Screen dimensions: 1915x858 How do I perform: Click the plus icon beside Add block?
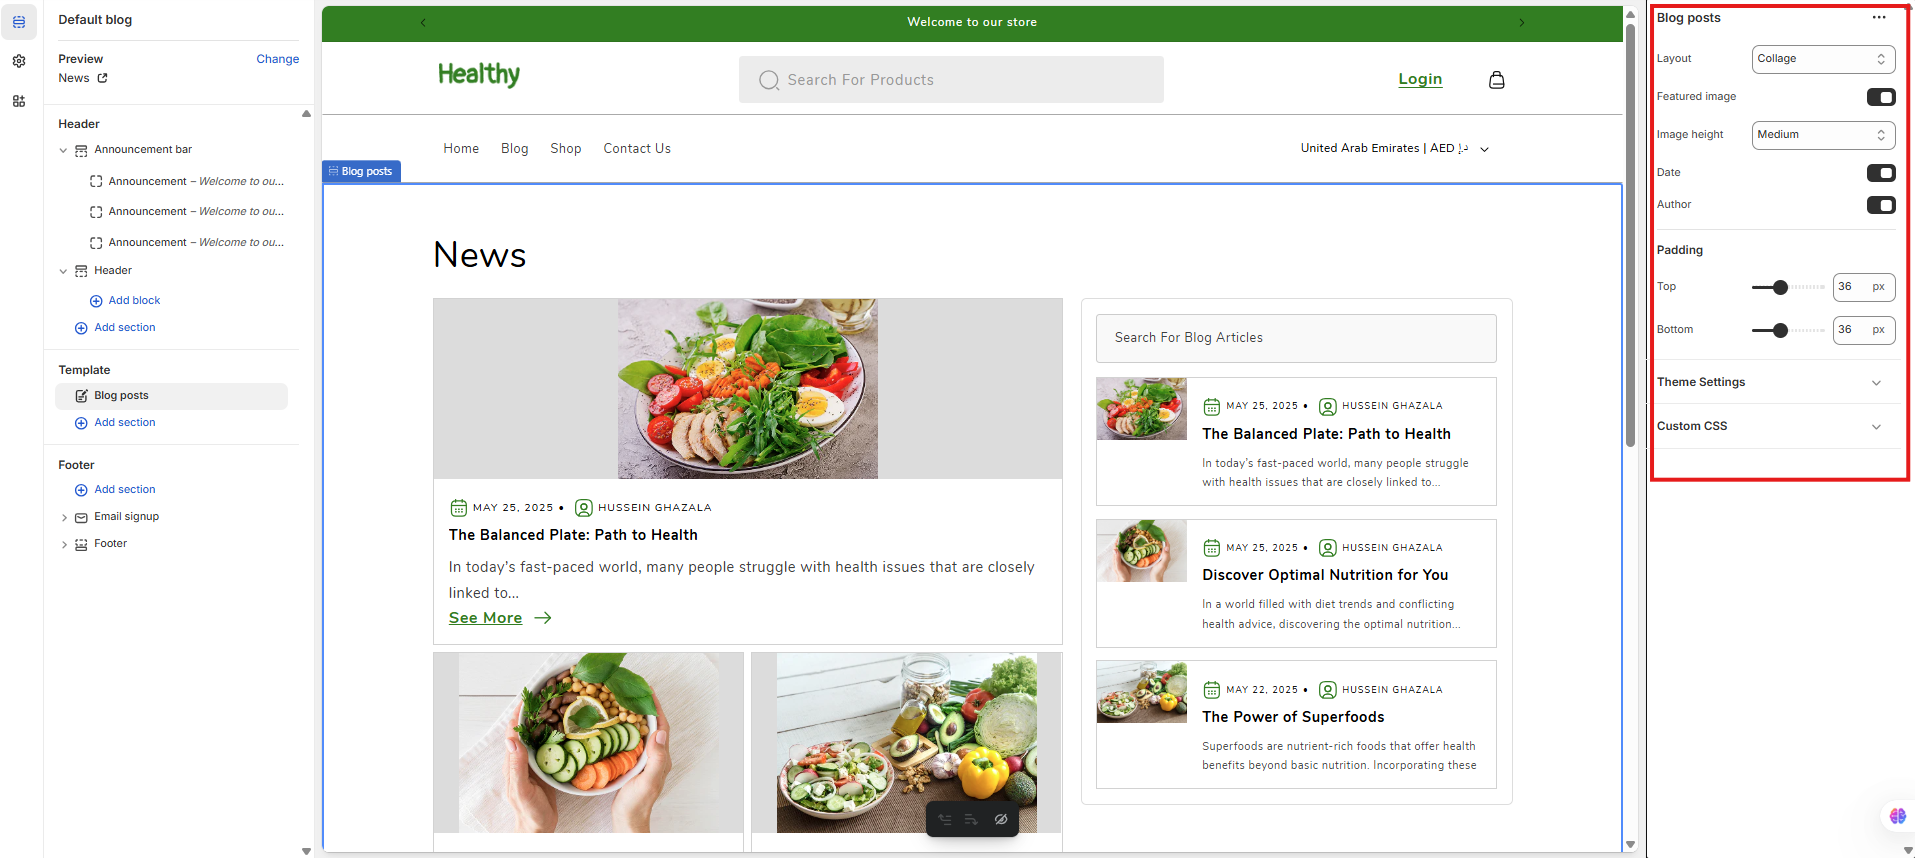point(96,301)
